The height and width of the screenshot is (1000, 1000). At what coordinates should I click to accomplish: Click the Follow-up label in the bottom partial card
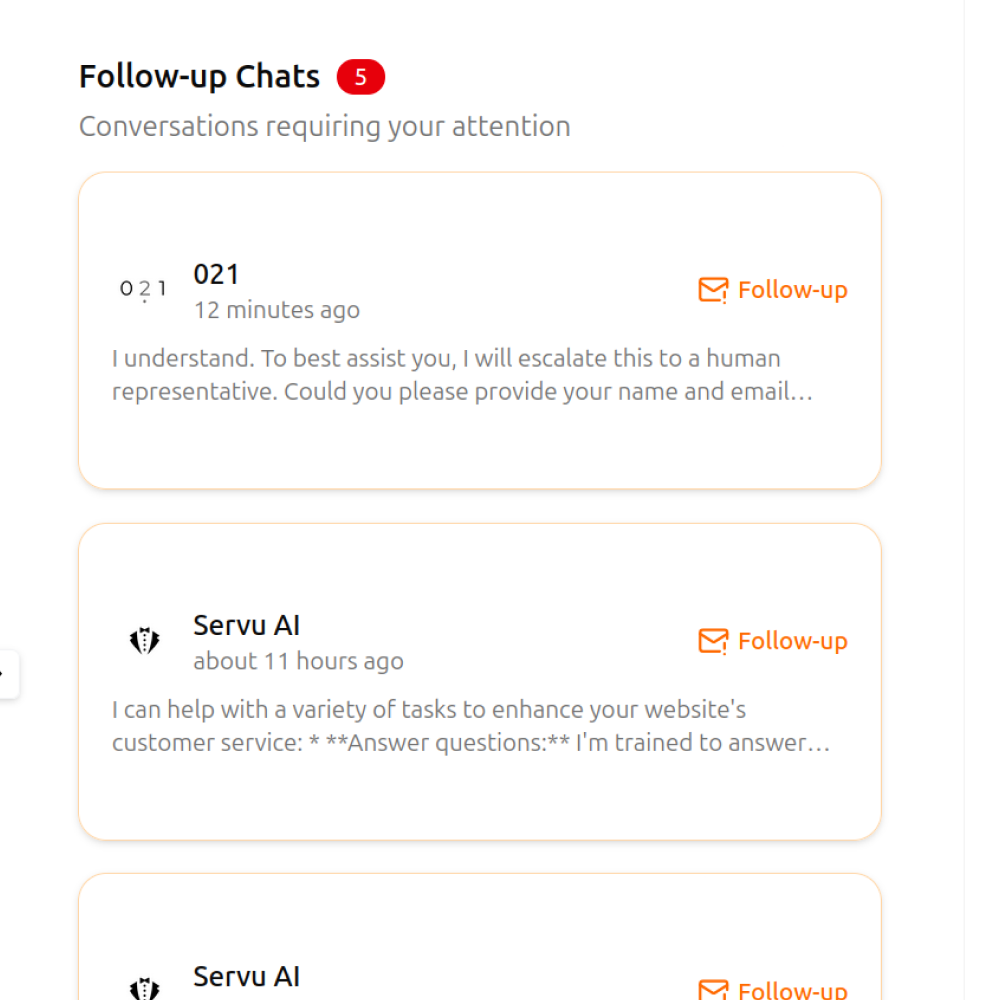pos(792,990)
